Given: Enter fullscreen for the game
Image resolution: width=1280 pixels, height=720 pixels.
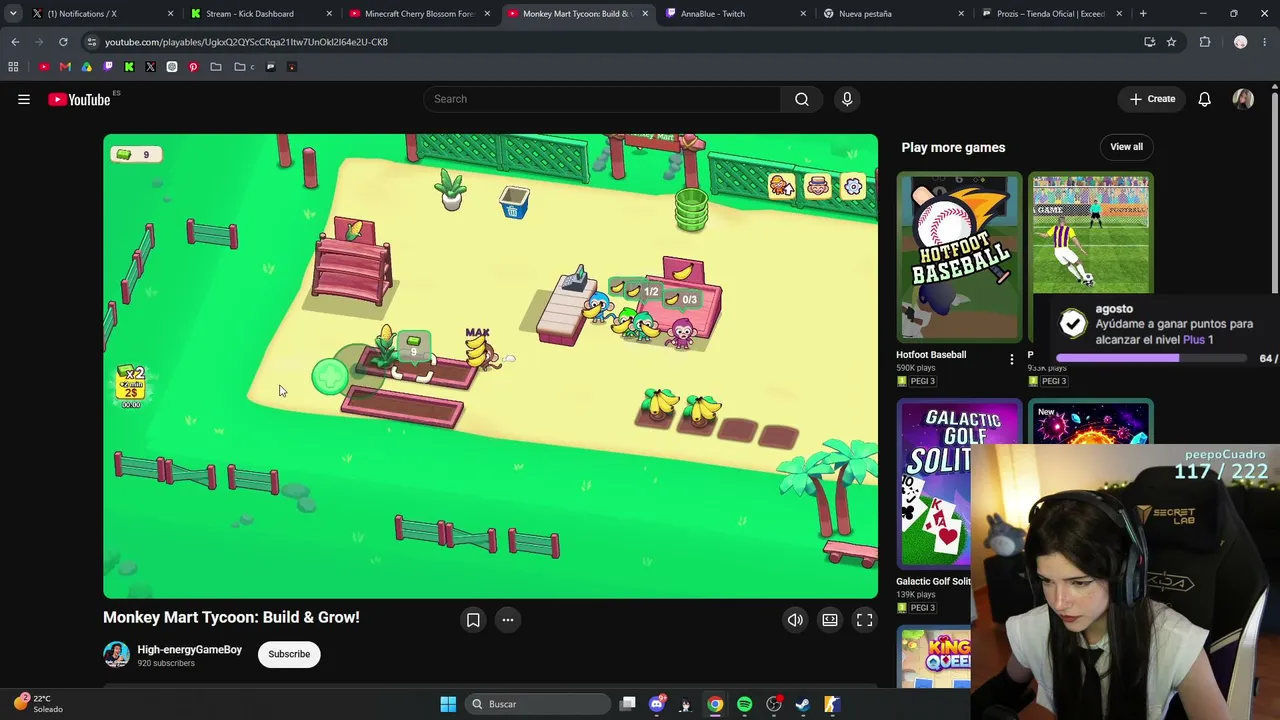Looking at the screenshot, I should click(865, 620).
